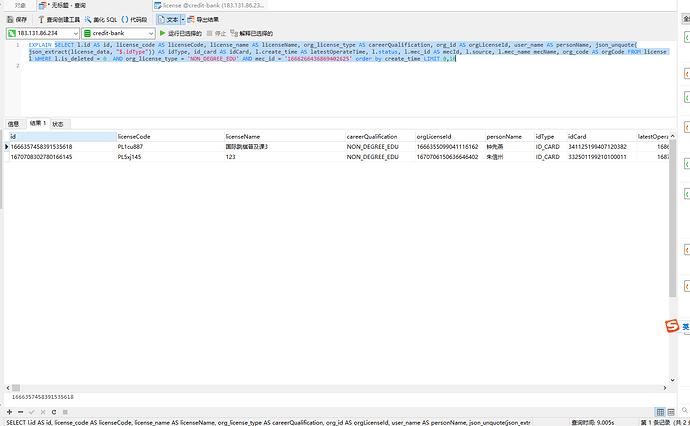690x426 pixels.
Task: Click the idCard column header
Action: click(x=602, y=136)
